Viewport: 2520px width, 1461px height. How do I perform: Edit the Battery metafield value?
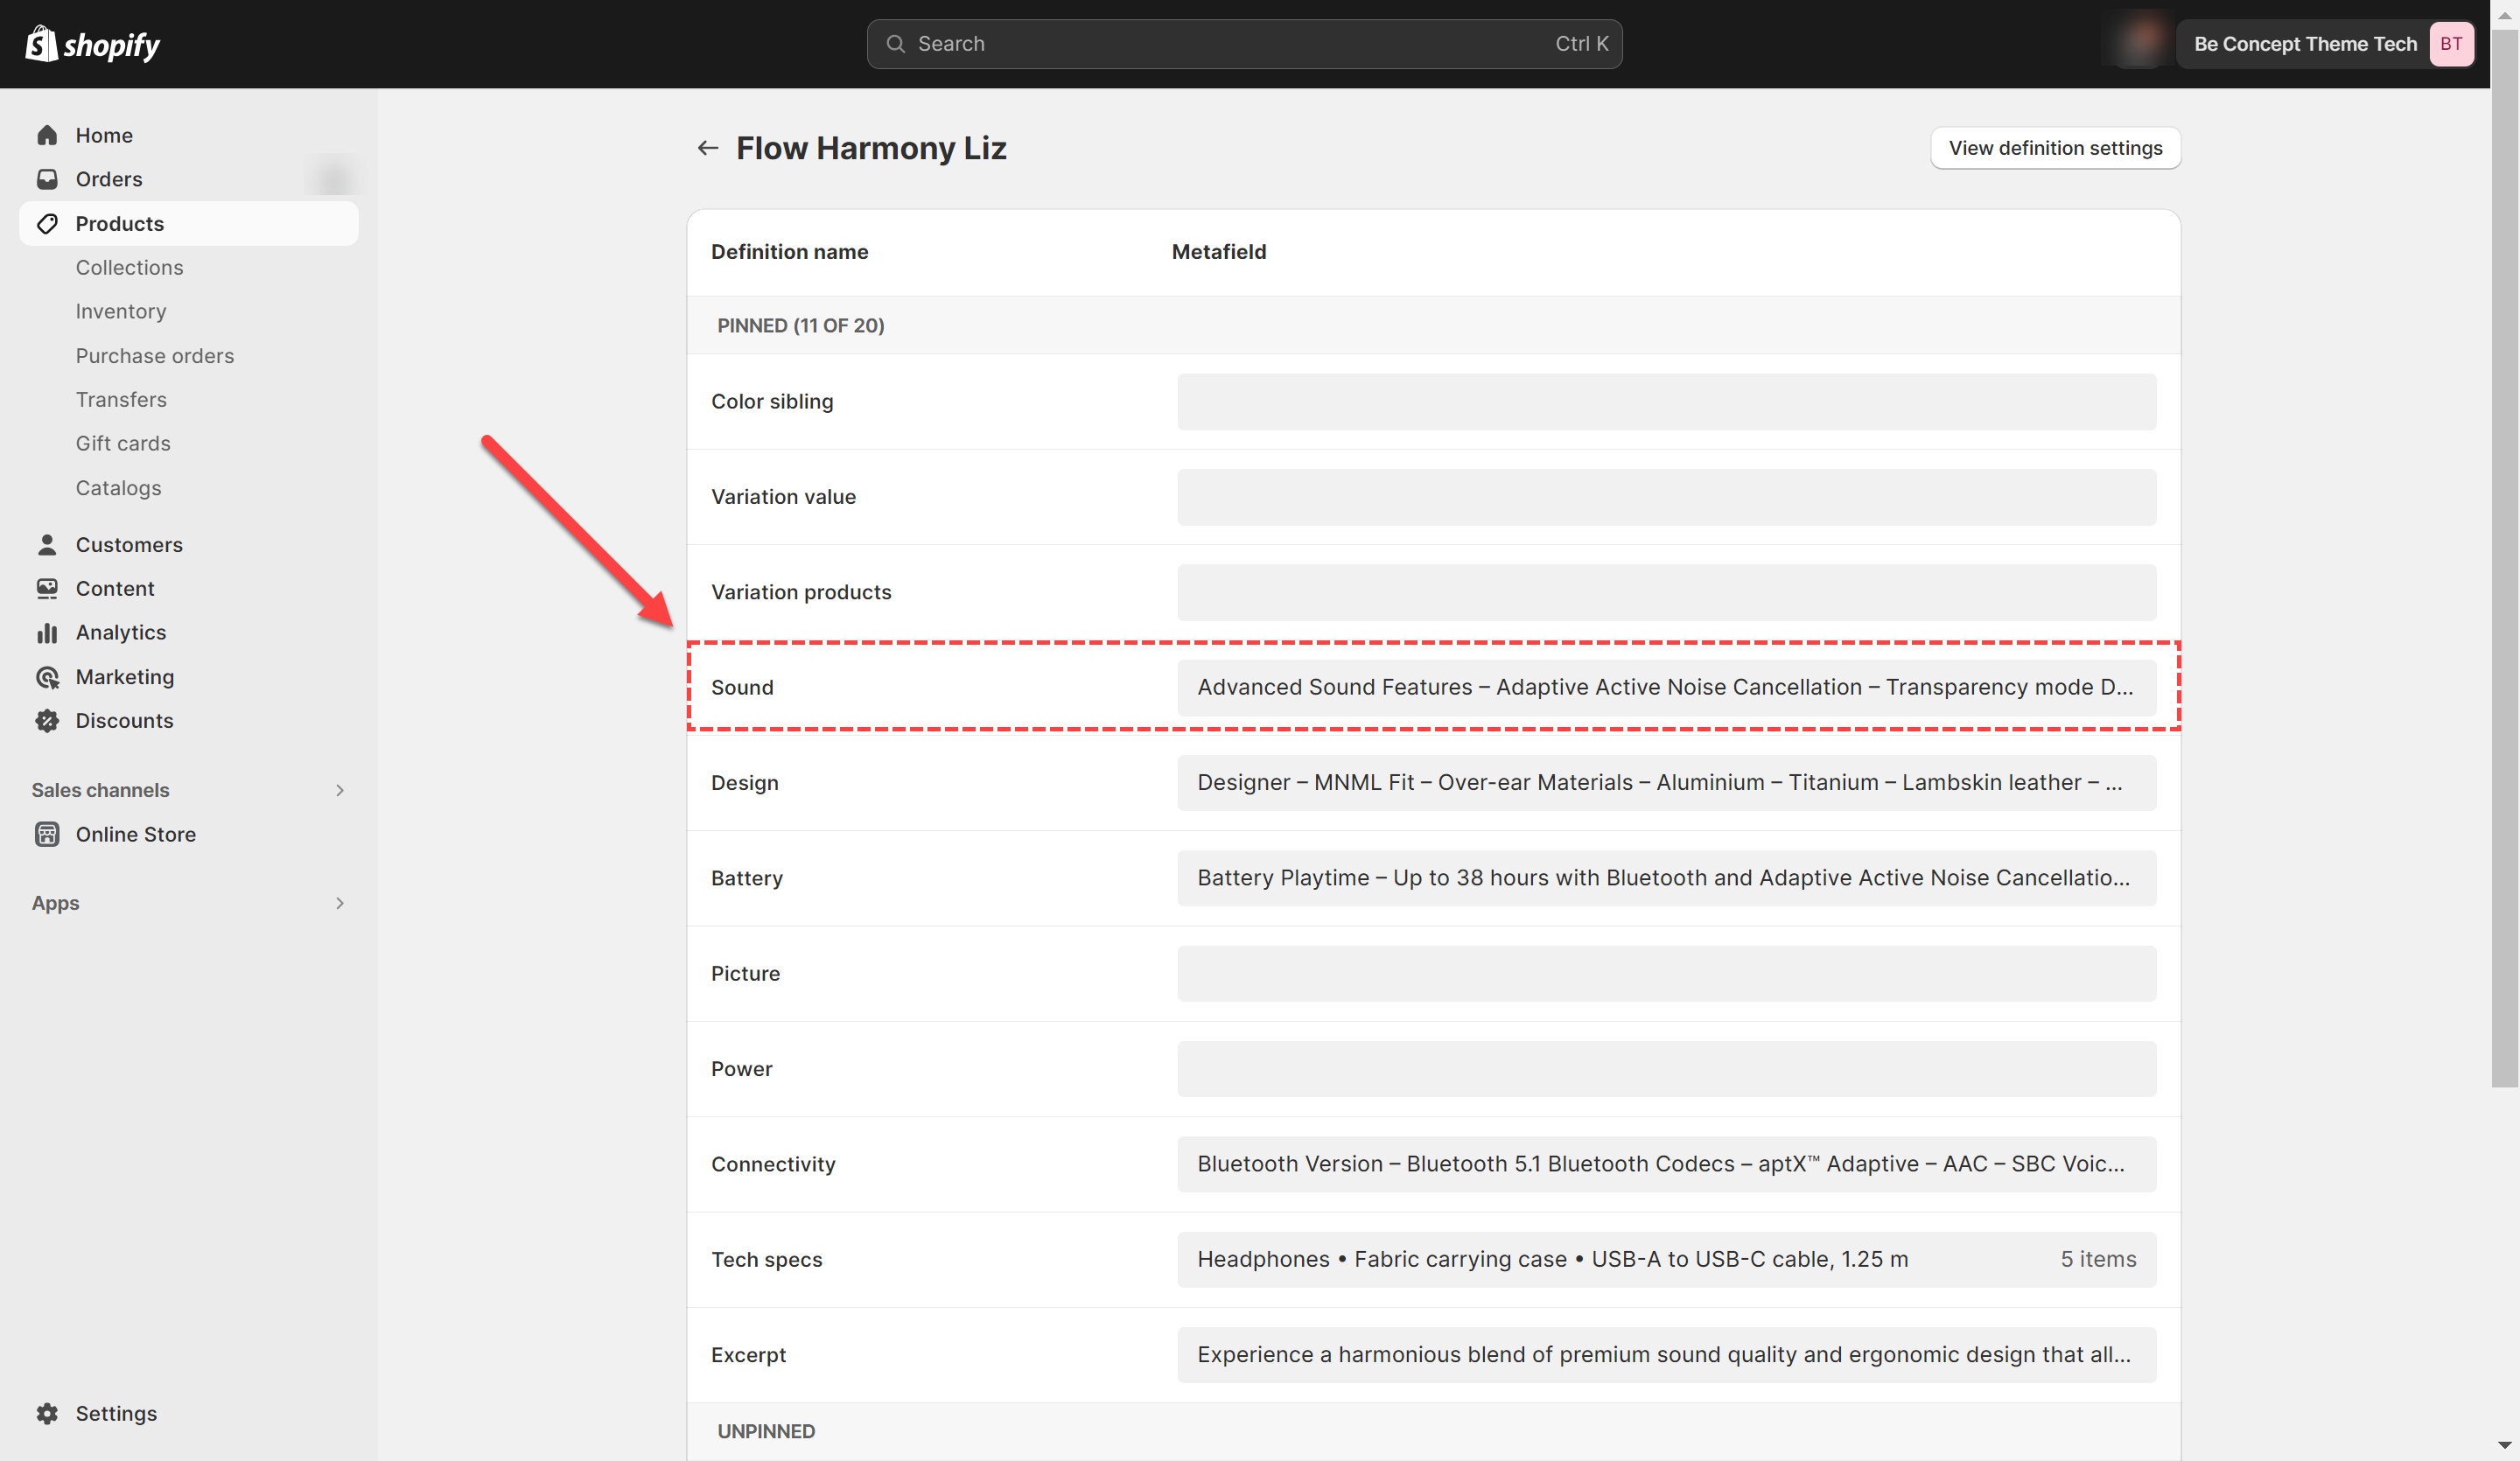tap(1666, 878)
